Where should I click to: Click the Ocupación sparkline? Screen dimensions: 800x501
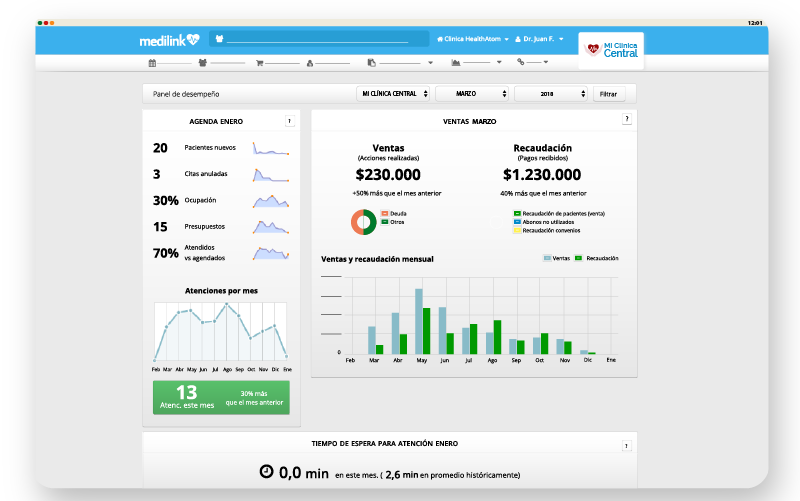[270, 201]
